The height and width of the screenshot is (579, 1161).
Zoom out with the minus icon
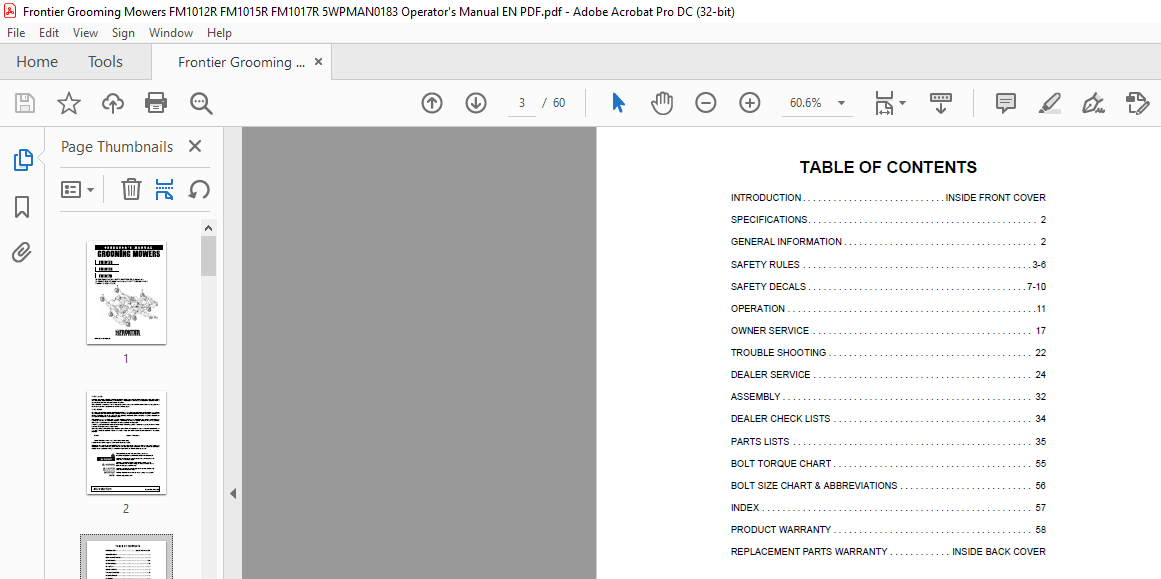click(706, 103)
